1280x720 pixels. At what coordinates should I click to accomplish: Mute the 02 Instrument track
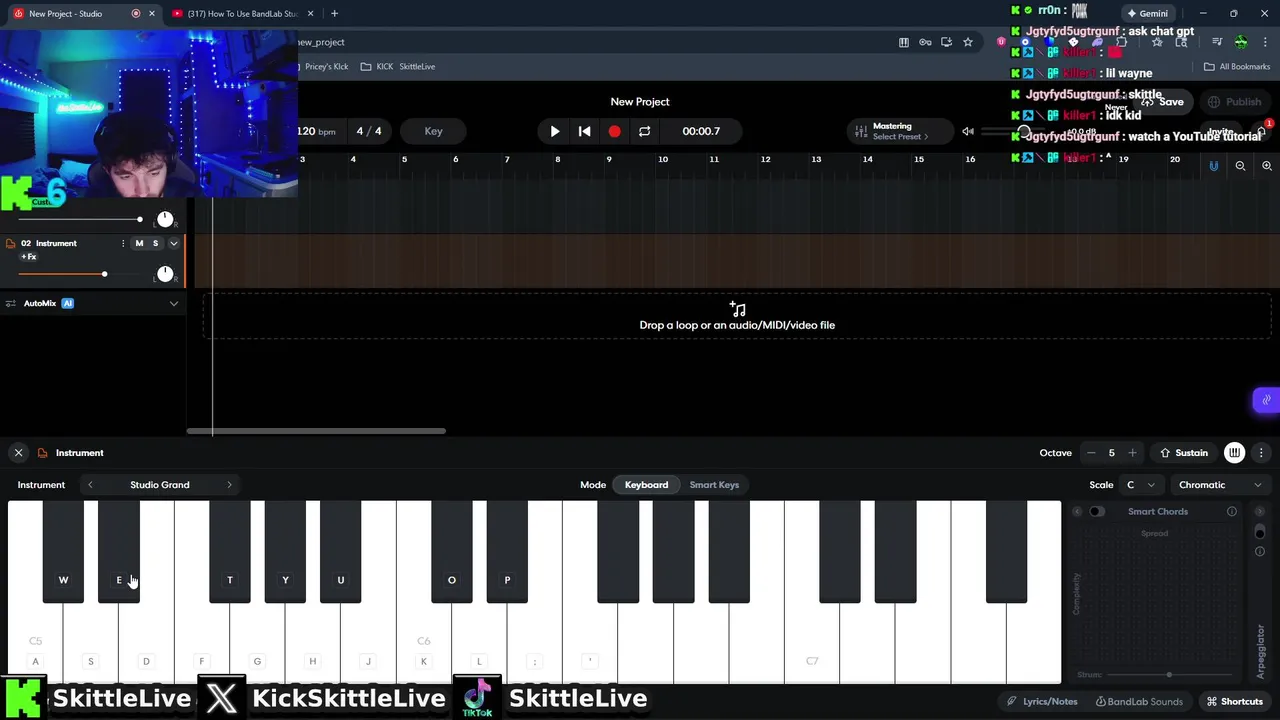[x=139, y=243]
